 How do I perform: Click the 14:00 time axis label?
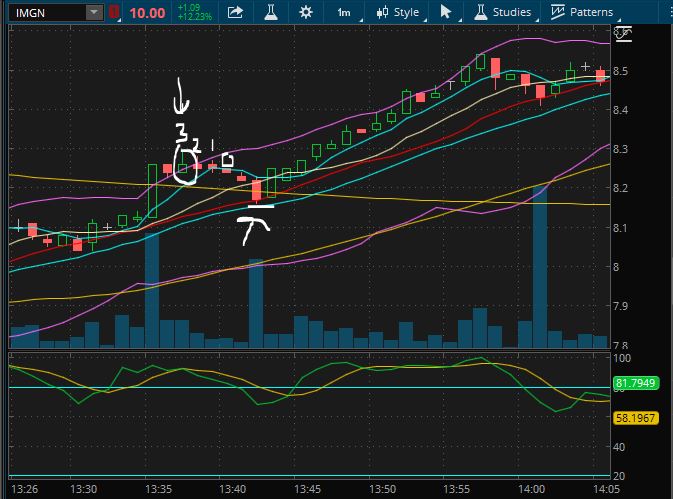[531, 489]
